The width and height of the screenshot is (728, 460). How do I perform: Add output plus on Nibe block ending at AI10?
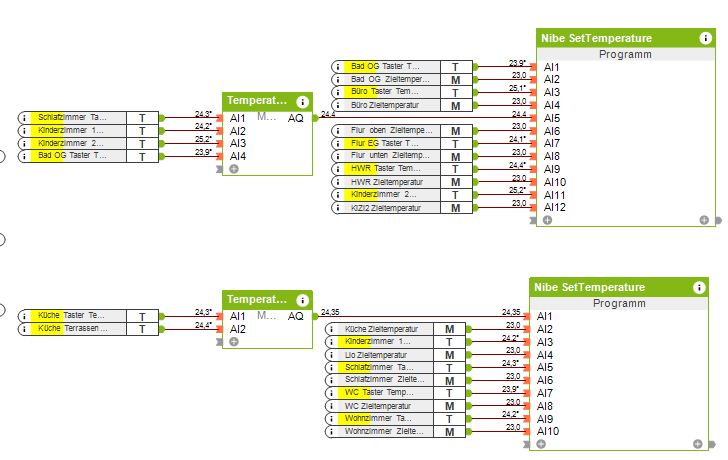[x=697, y=444]
